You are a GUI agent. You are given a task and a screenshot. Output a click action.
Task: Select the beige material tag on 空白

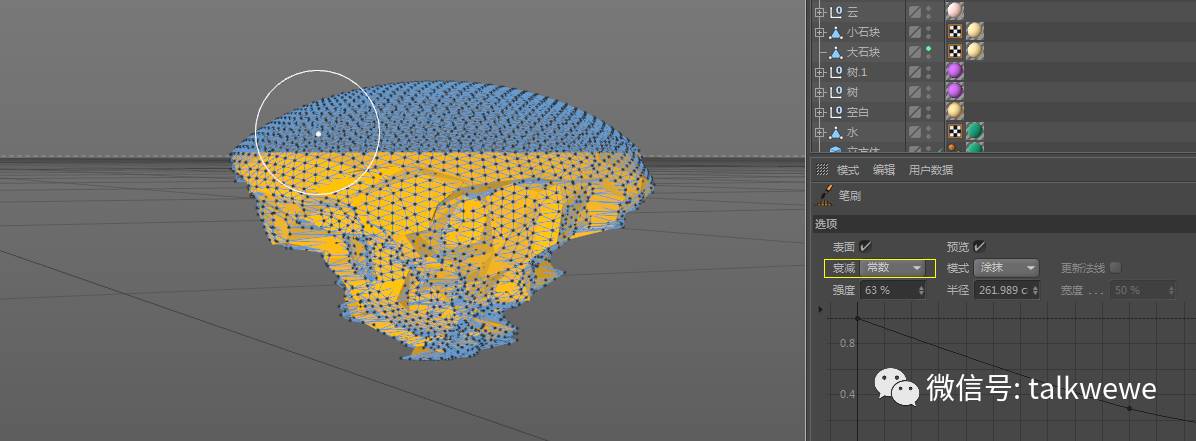coord(954,111)
